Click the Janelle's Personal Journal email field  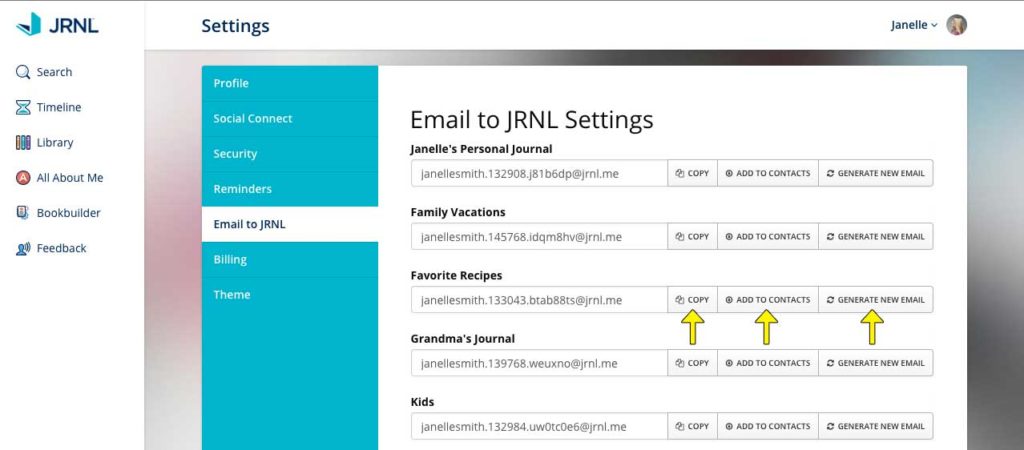tap(539, 173)
